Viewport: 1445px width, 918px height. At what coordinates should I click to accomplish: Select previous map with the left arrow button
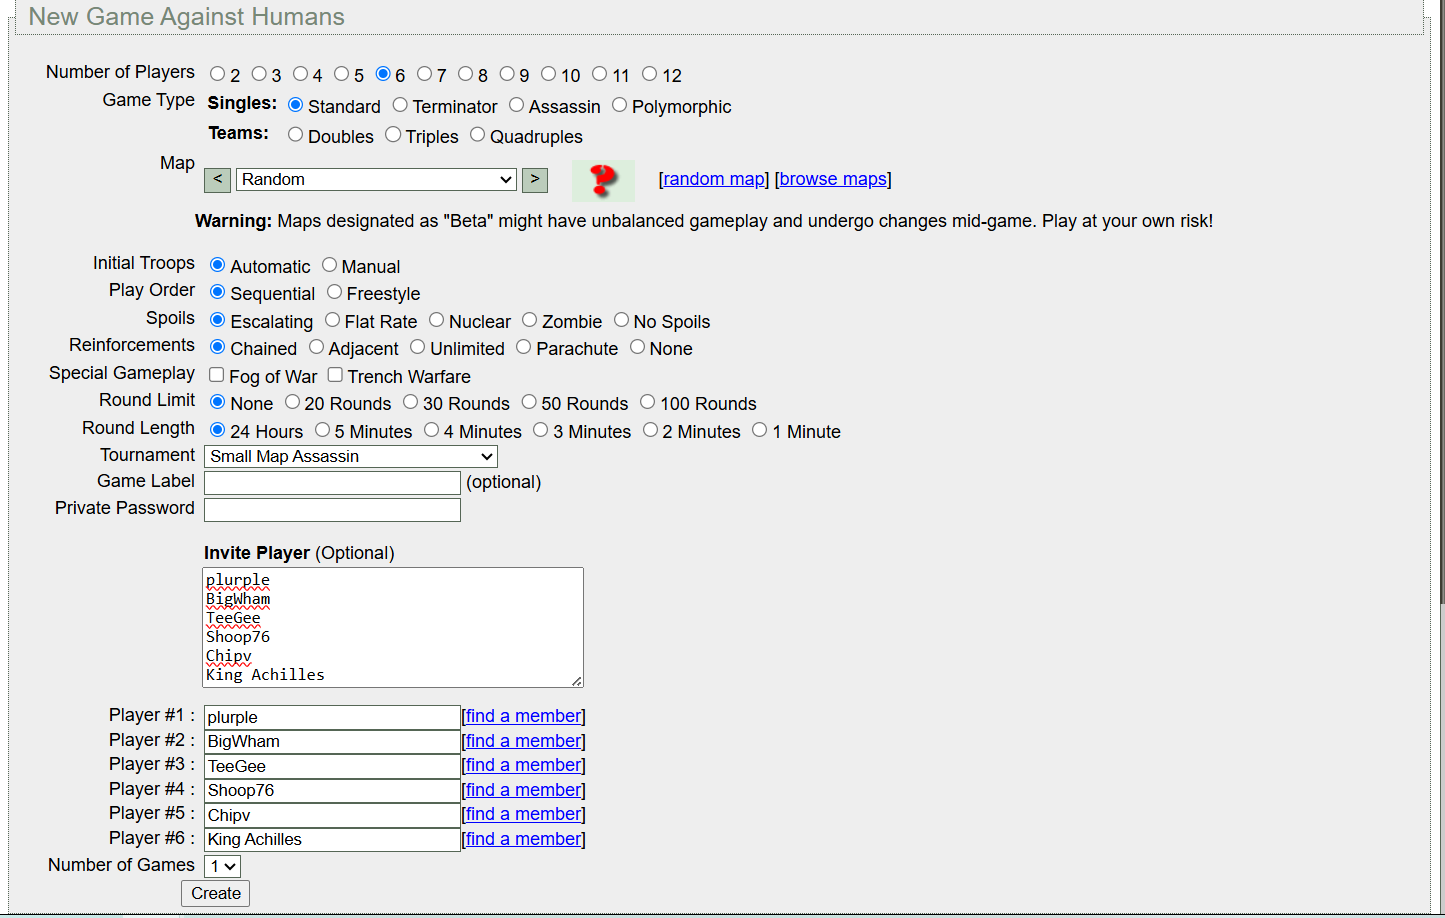pos(217,180)
